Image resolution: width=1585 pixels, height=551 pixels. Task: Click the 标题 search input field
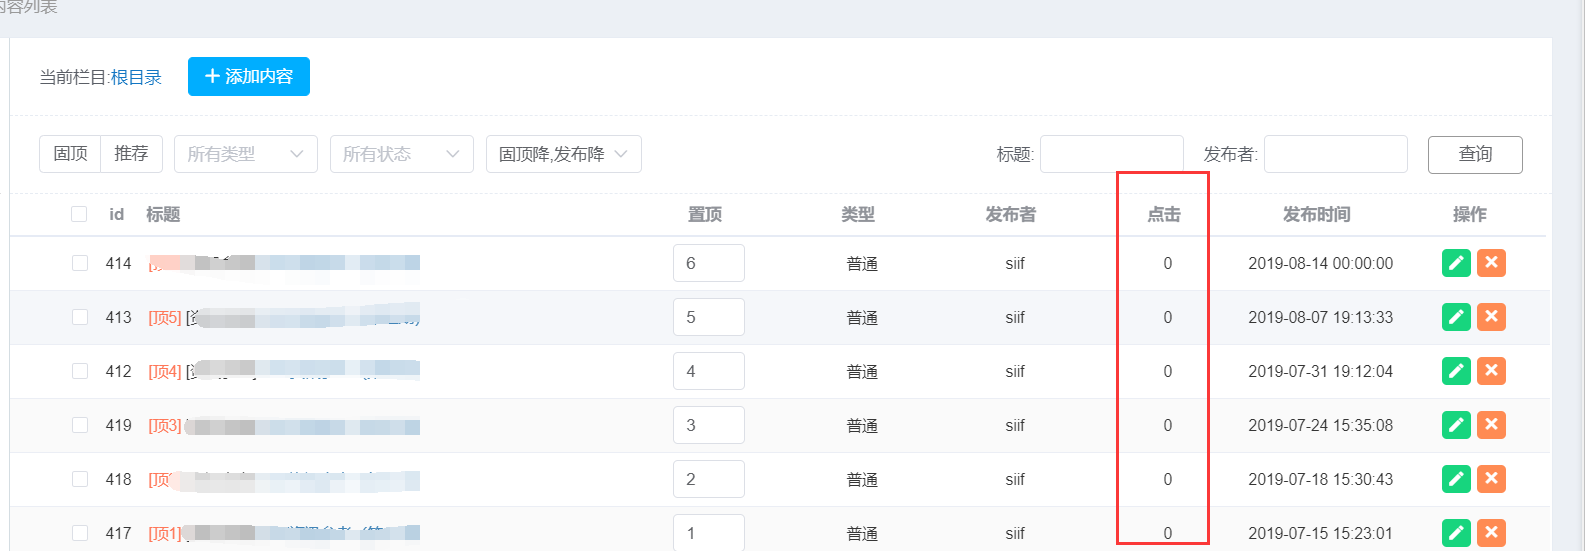[x=1111, y=154]
